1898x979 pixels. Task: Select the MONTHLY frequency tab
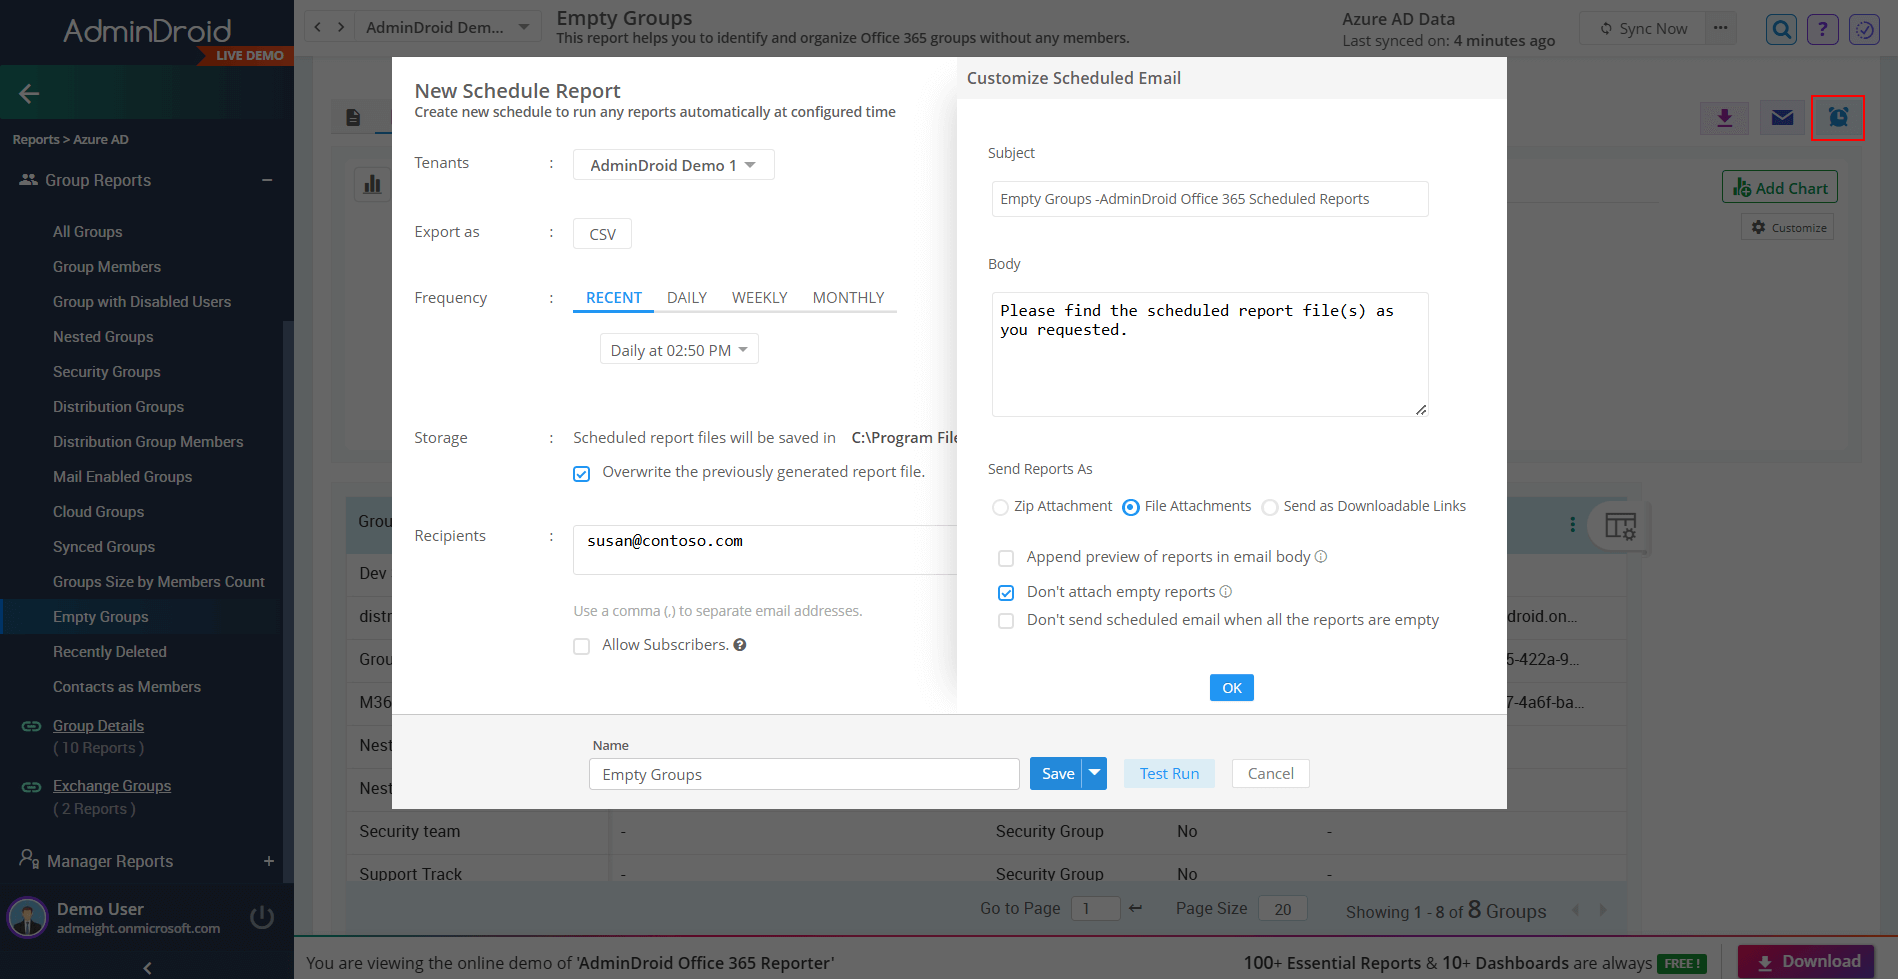[848, 297]
